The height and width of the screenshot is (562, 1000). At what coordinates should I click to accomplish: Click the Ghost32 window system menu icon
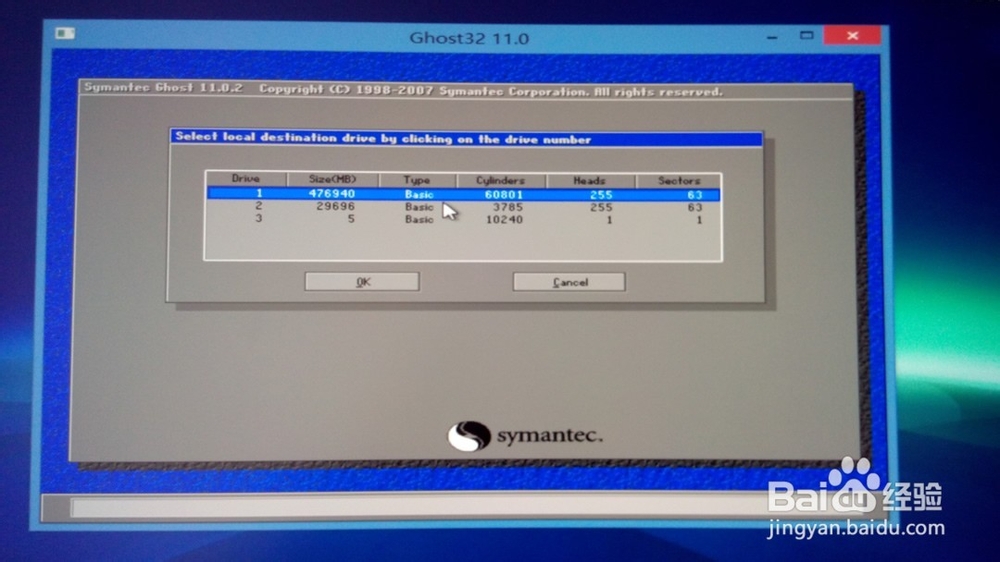(x=64, y=33)
